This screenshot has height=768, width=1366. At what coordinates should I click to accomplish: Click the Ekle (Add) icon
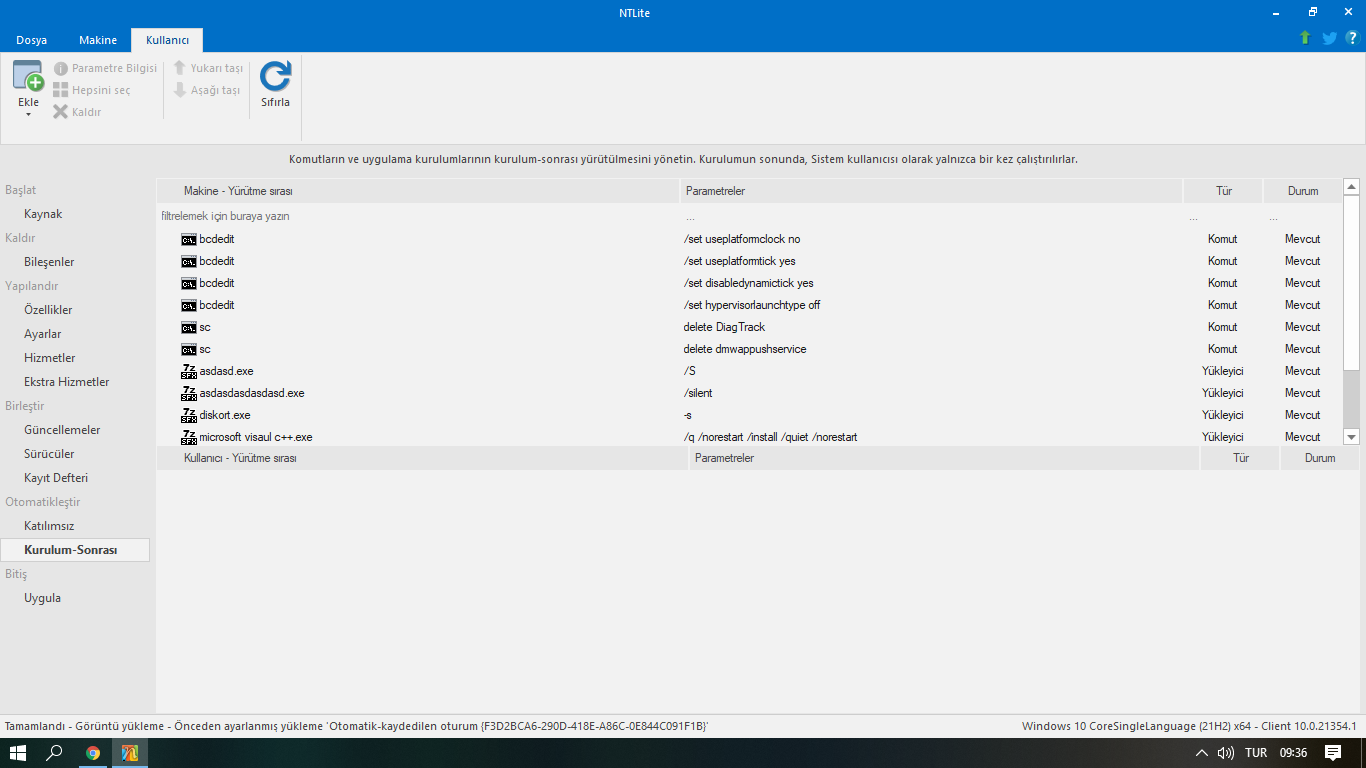click(x=28, y=76)
